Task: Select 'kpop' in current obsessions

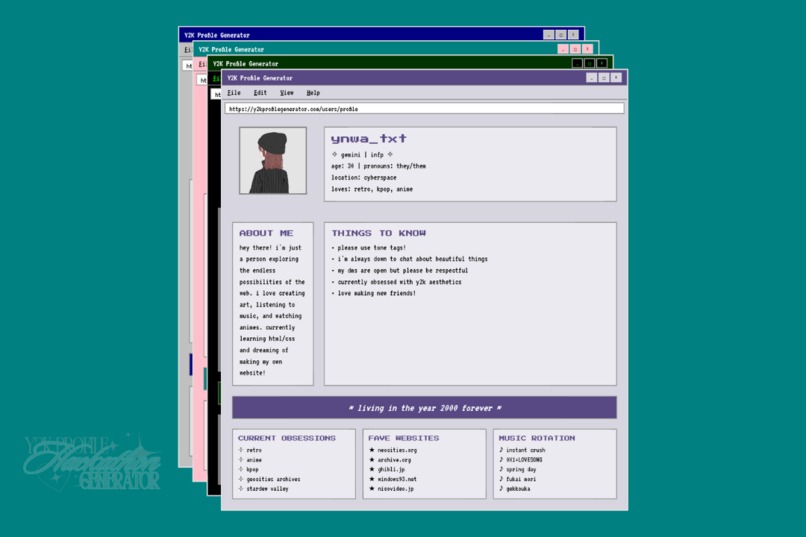Action: [248, 470]
